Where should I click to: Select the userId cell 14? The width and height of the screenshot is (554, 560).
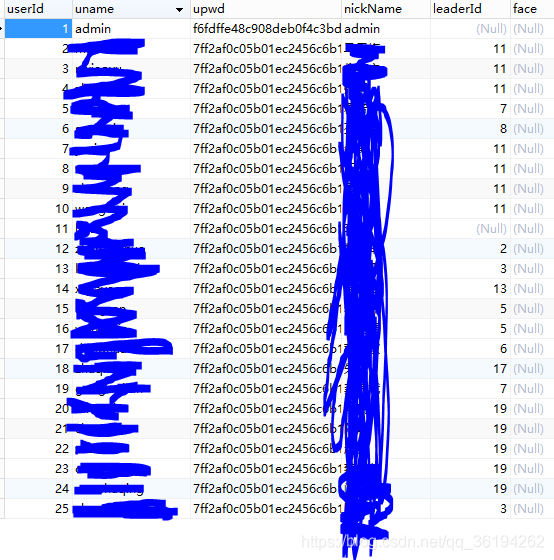(38, 289)
